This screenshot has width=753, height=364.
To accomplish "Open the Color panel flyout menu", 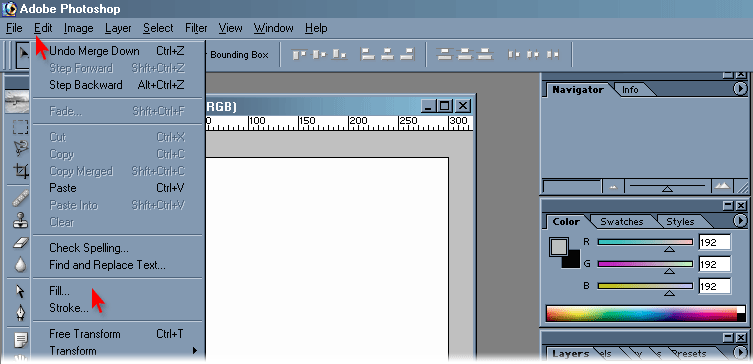I will click(740, 220).
